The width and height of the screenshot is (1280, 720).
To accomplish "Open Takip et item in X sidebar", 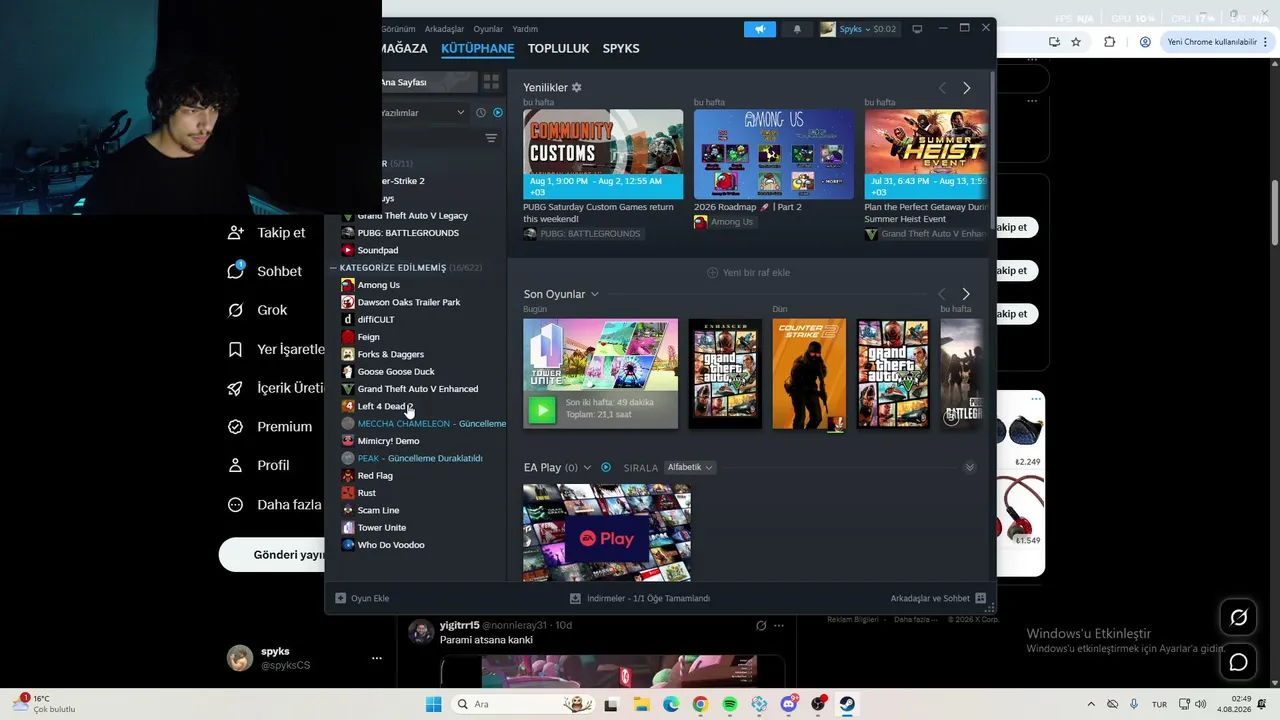I will 267,232.
